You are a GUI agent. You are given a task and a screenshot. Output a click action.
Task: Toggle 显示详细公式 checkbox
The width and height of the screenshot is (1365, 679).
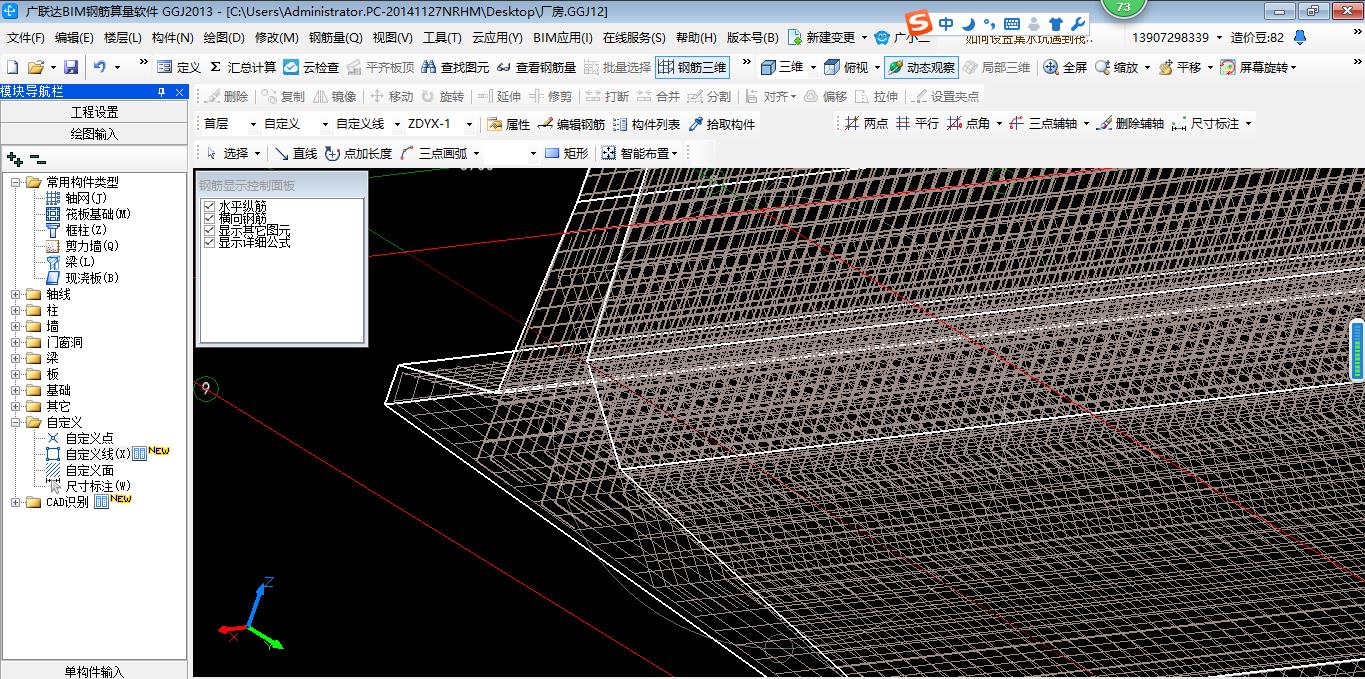pos(209,242)
